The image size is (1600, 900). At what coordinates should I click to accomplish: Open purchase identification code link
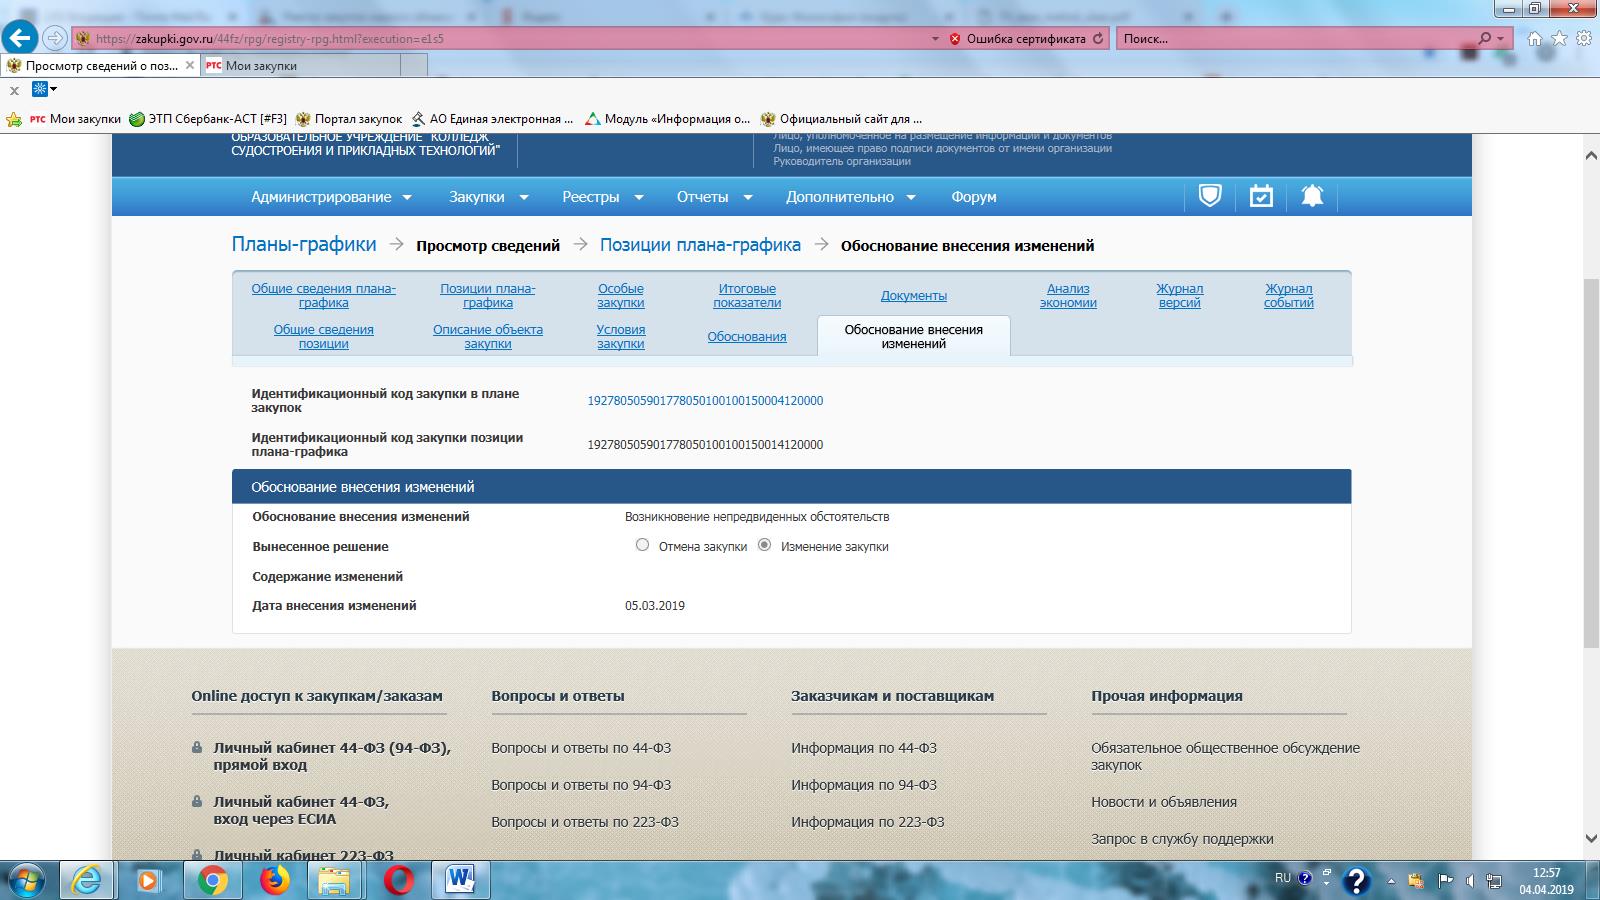(x=705, y=401)
